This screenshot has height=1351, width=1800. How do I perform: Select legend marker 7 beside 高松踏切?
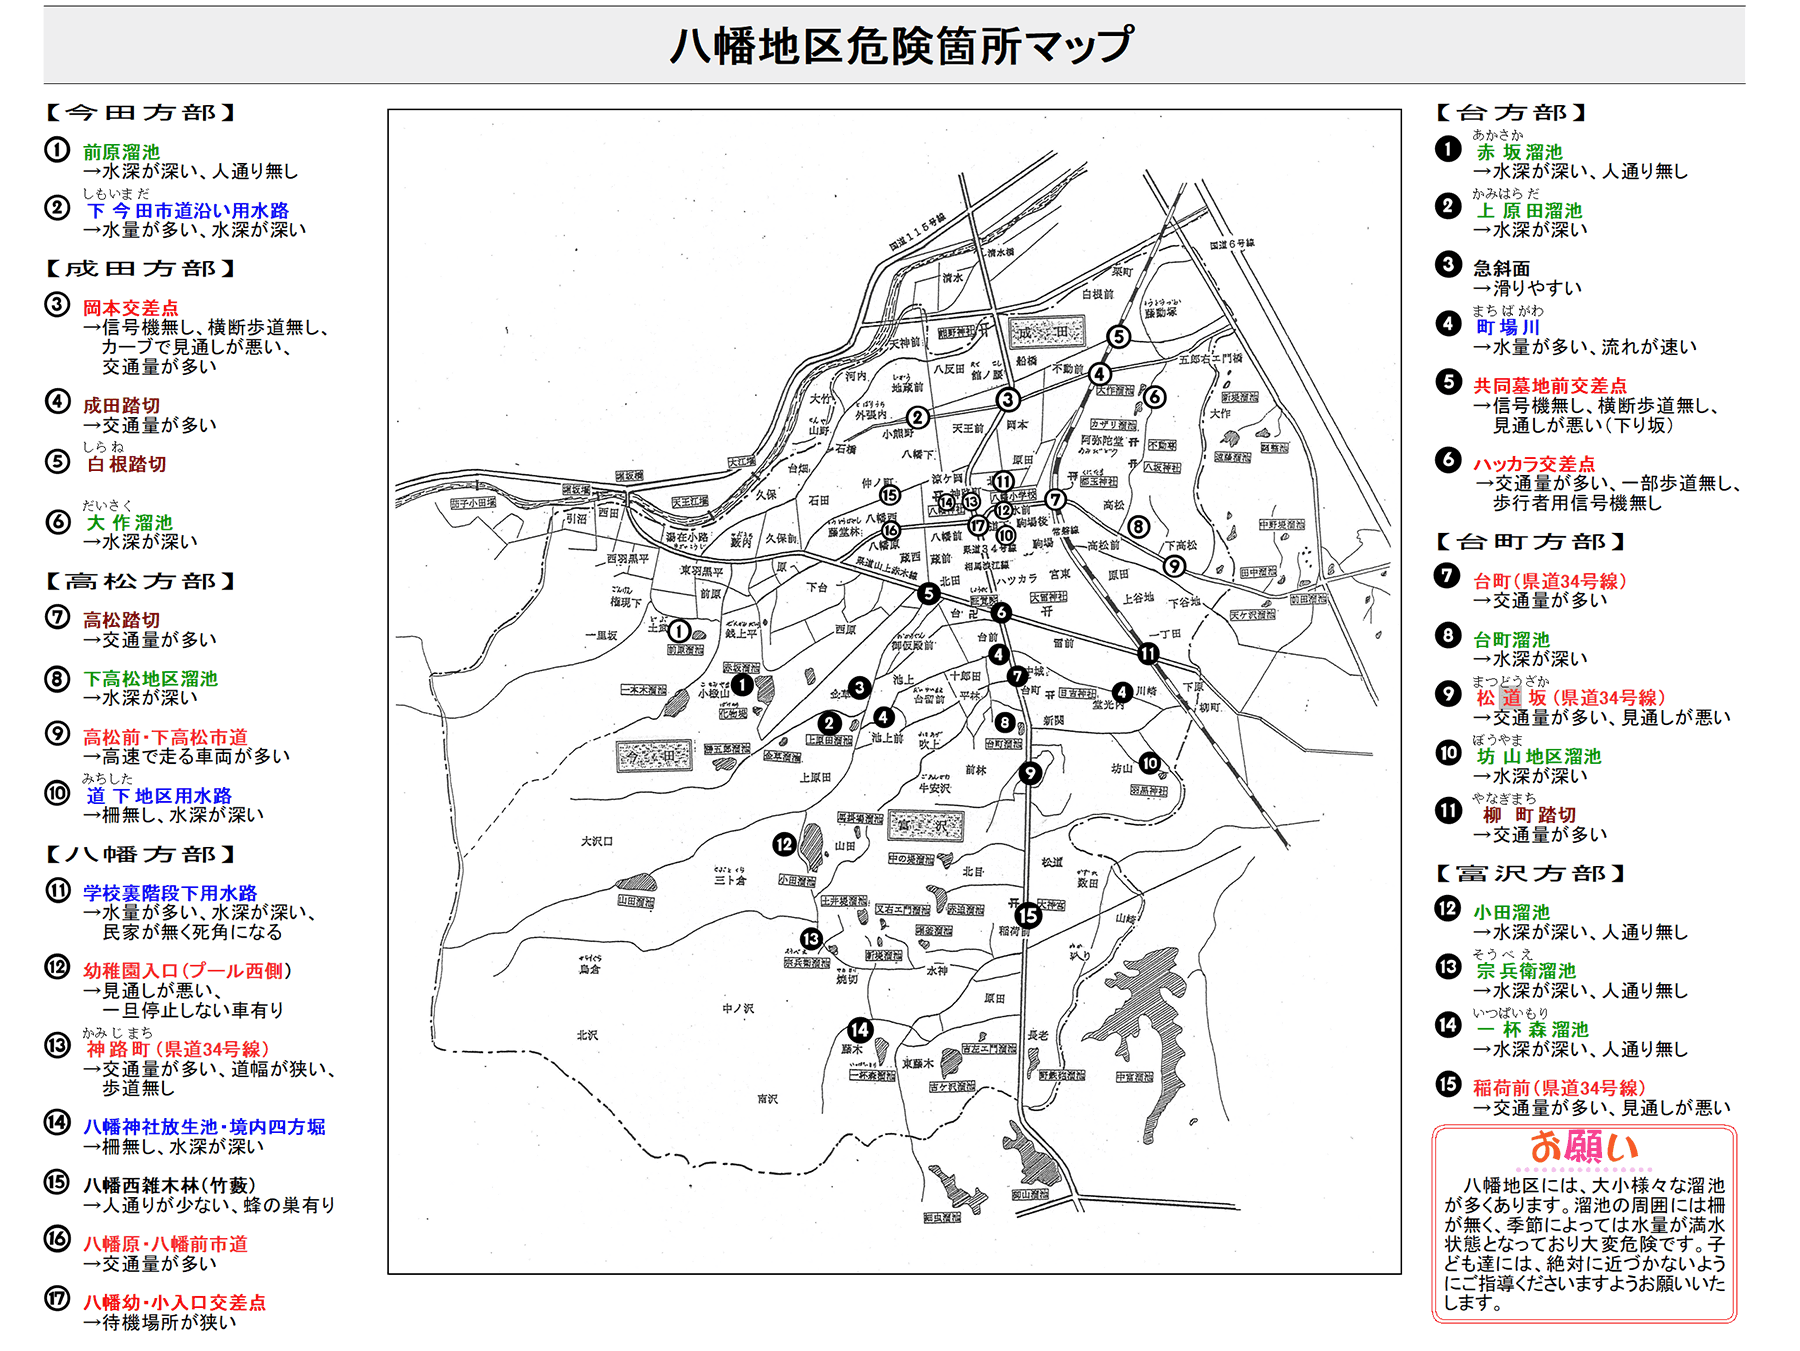pos(57,617)
